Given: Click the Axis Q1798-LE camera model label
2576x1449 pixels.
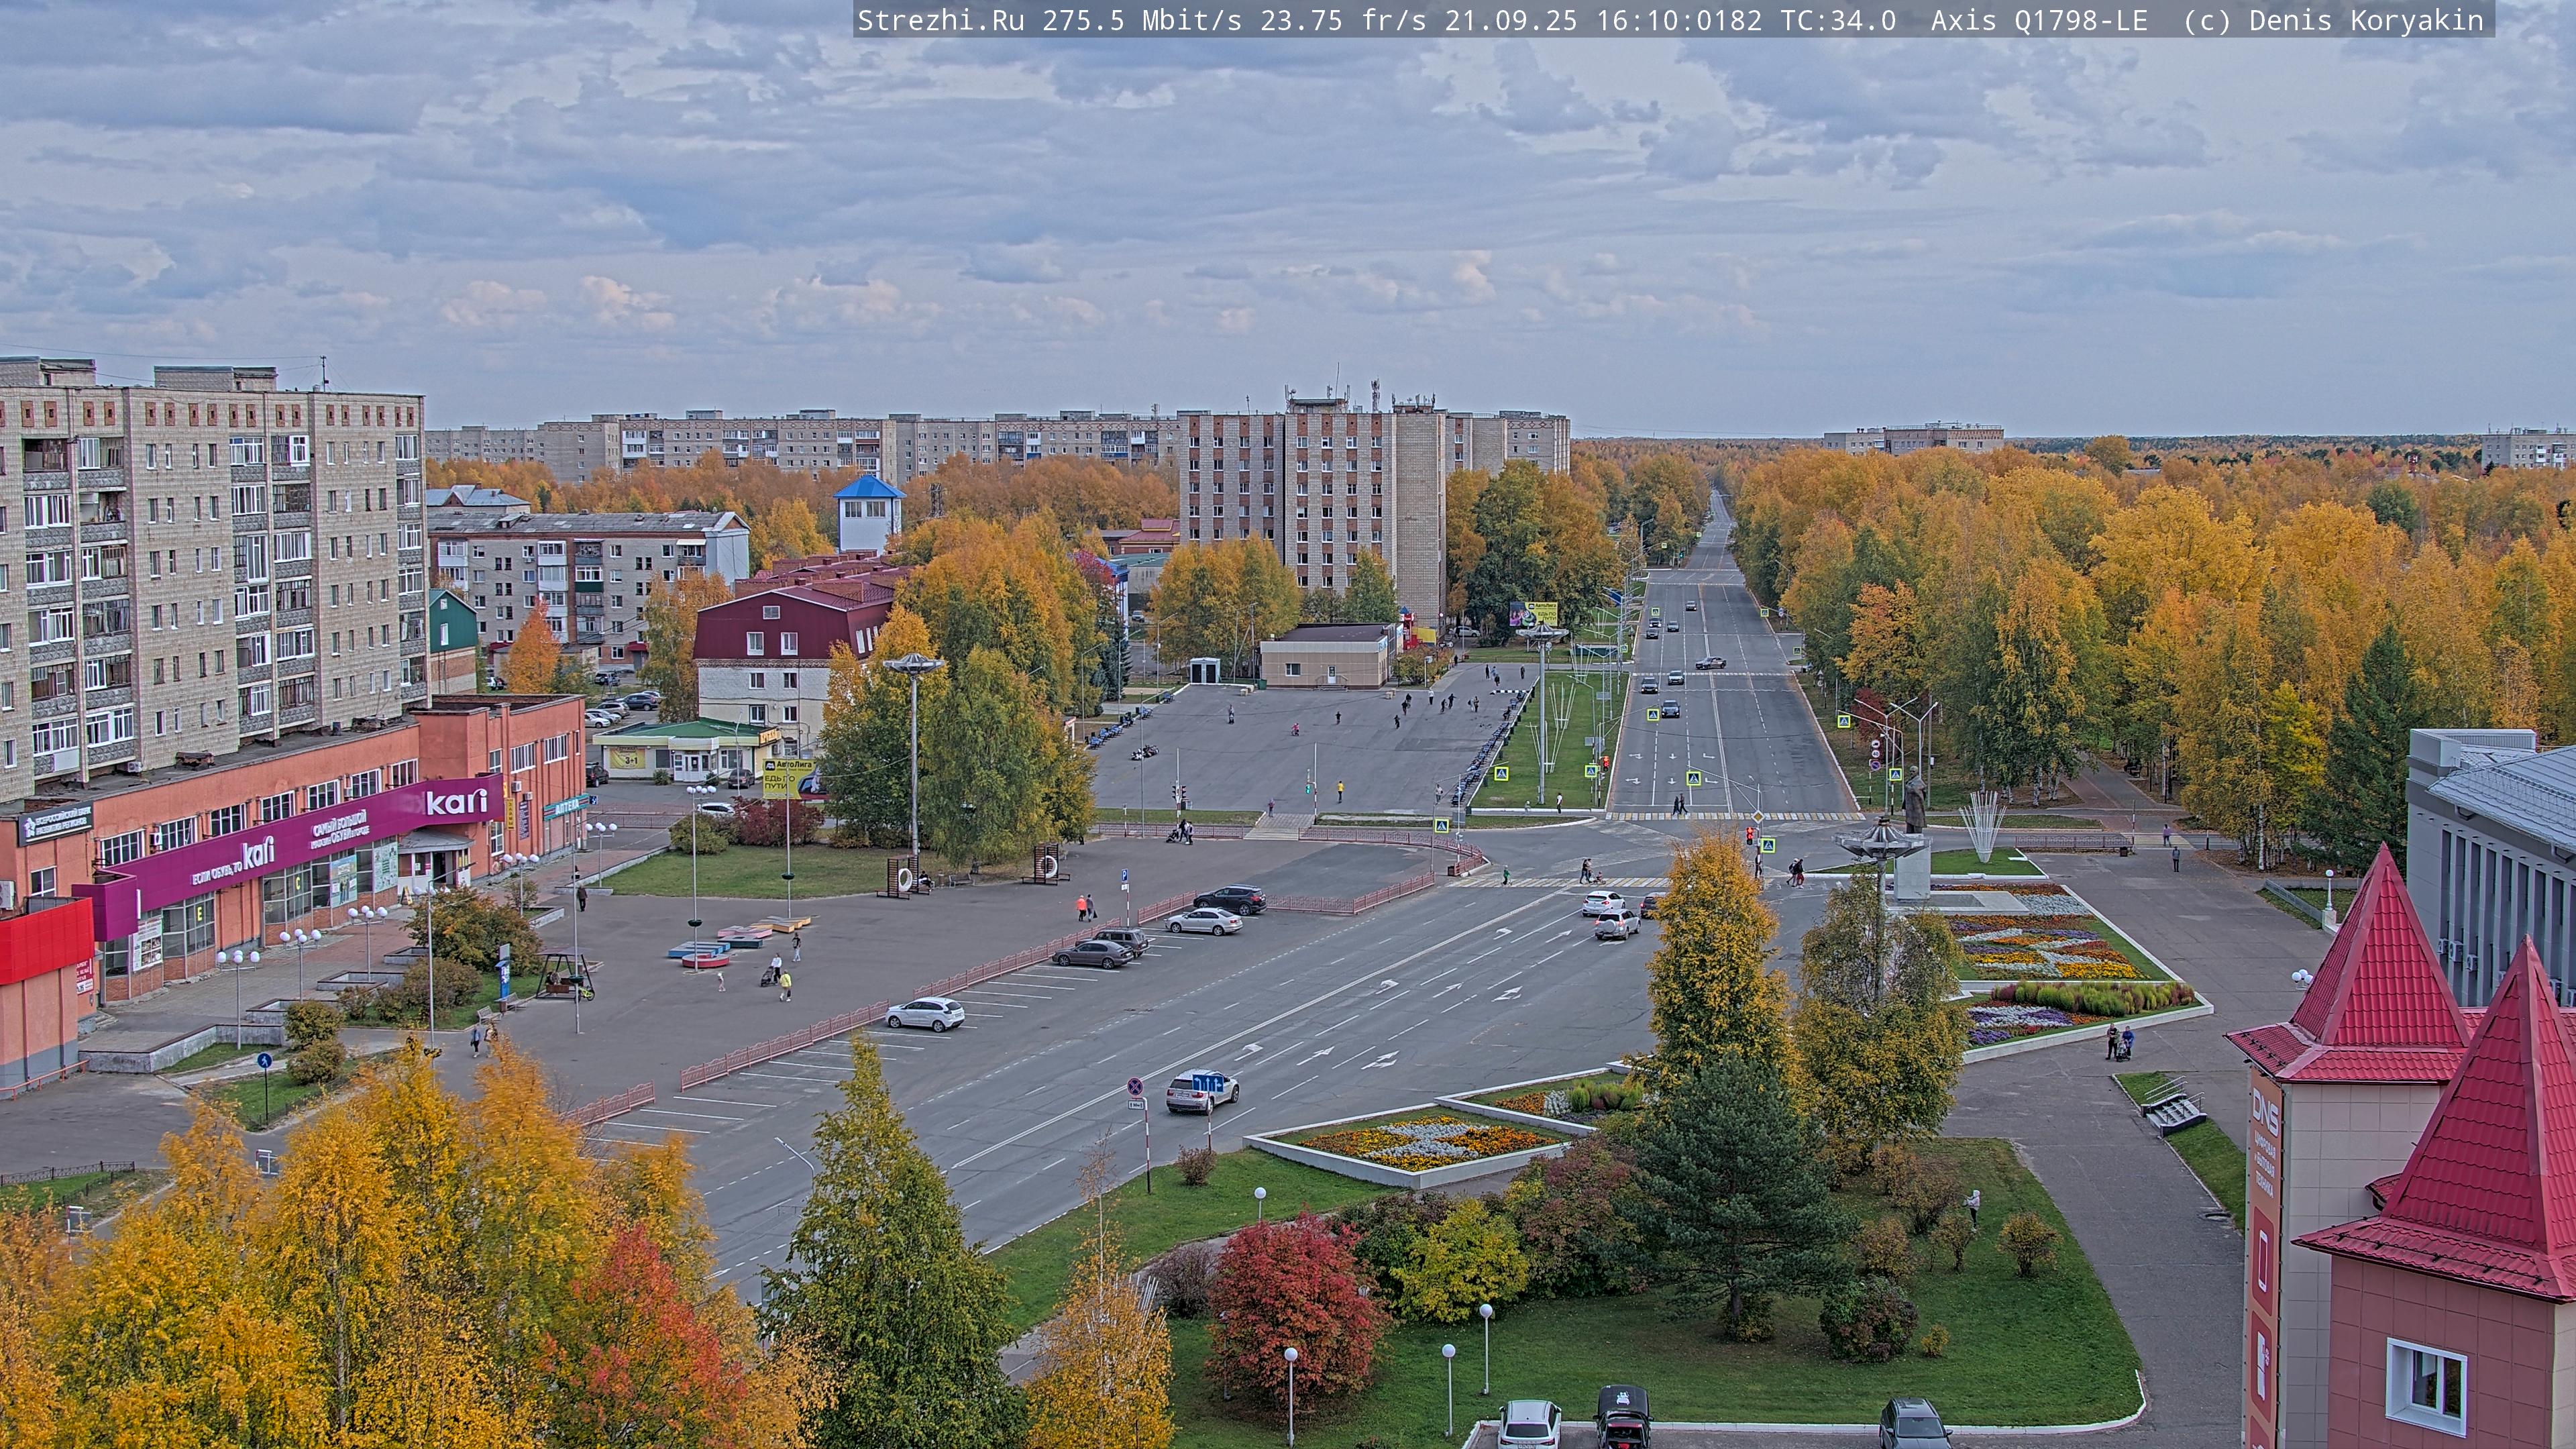Looking at the screenshot, I should coord(2038,20).
